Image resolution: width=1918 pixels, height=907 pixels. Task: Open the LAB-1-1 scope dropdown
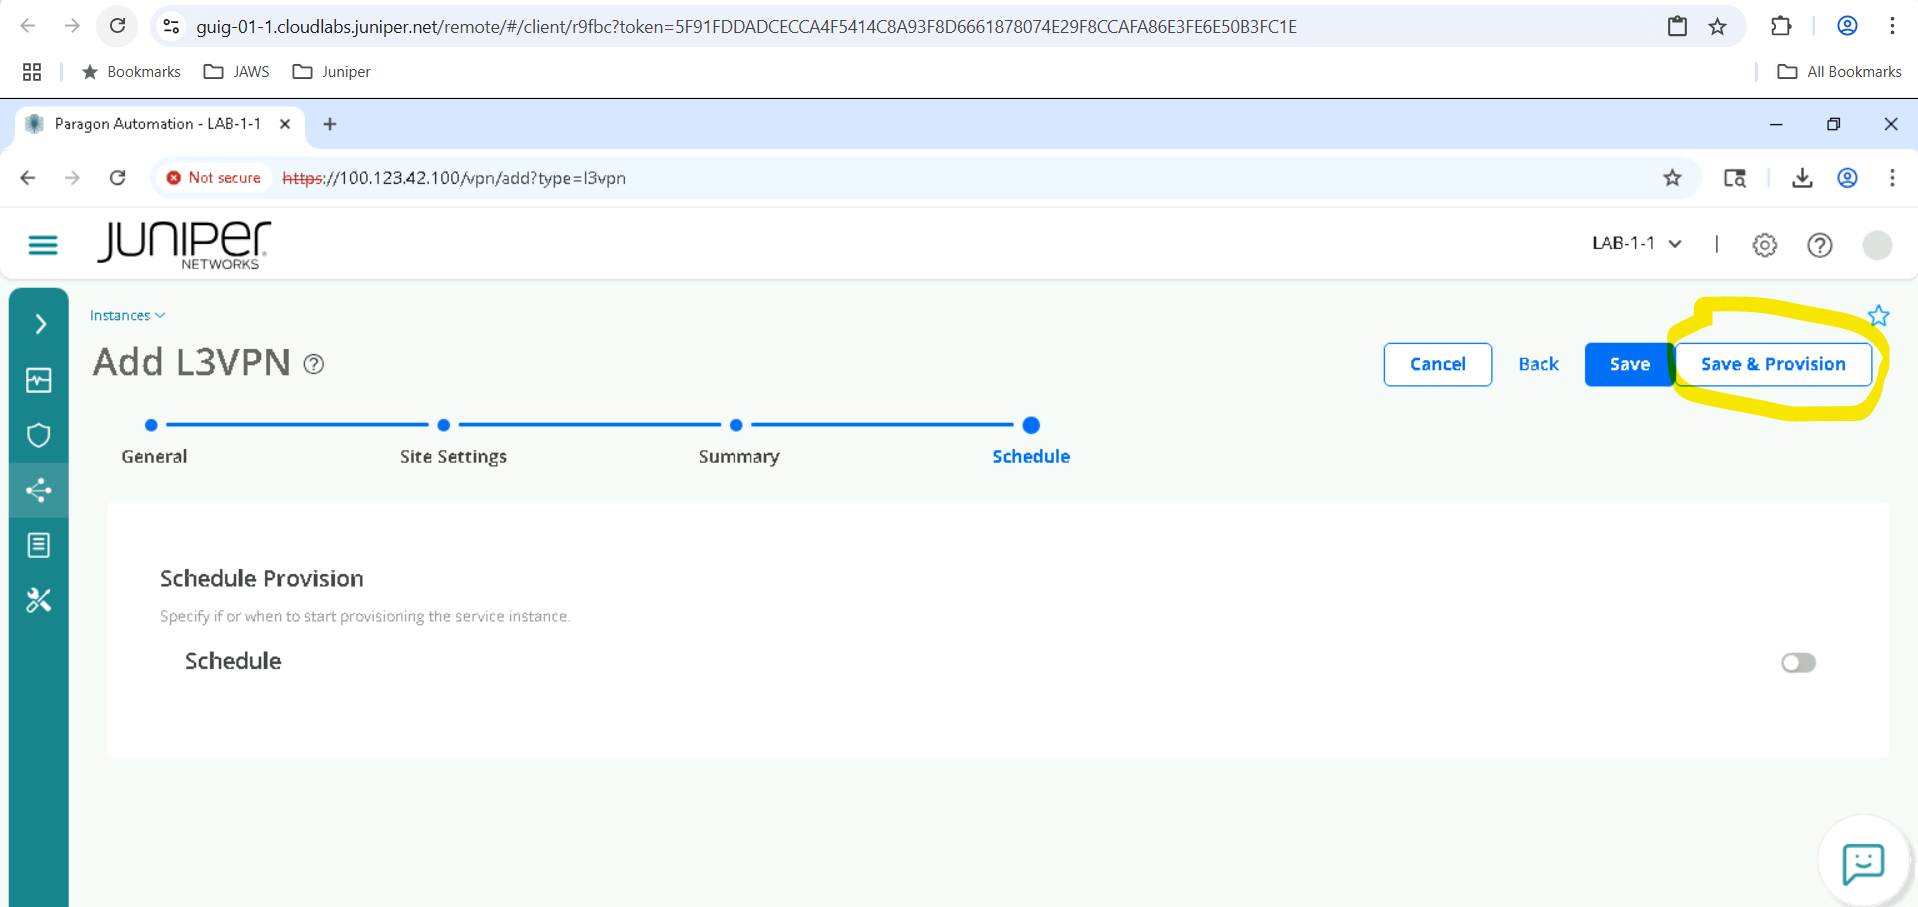1635,243
